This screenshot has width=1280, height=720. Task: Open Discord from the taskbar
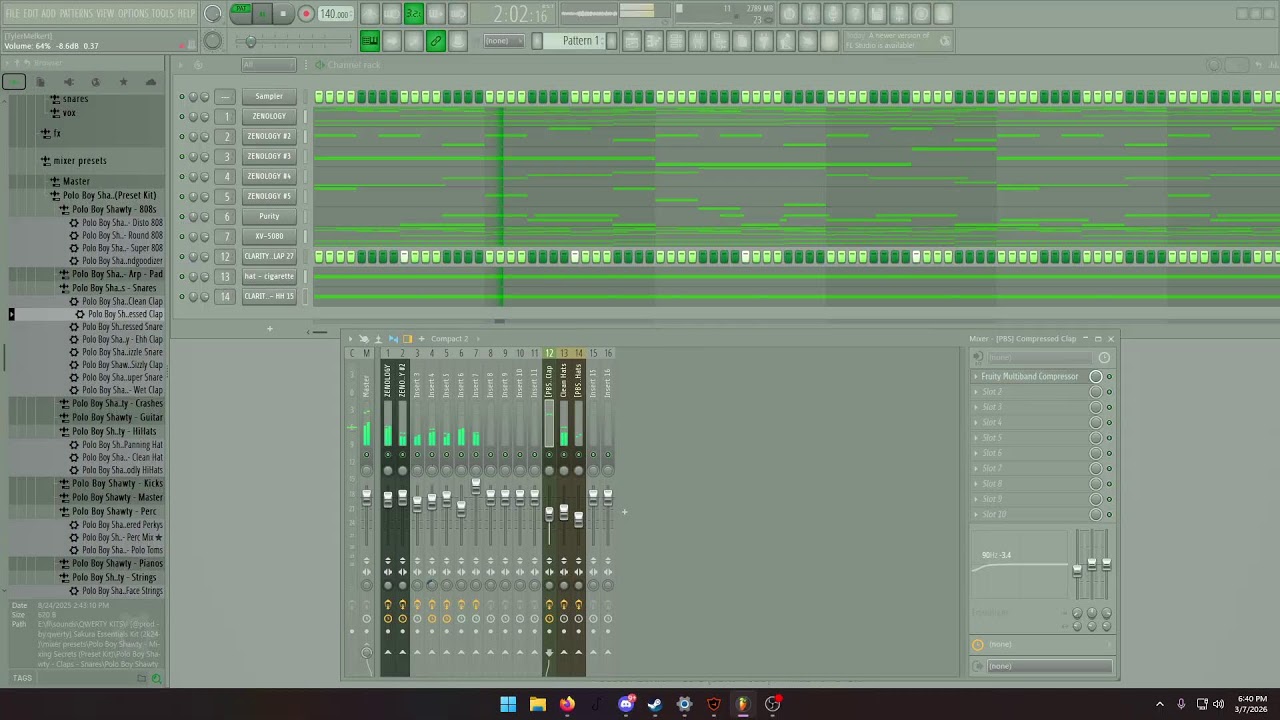click(626, 704)
